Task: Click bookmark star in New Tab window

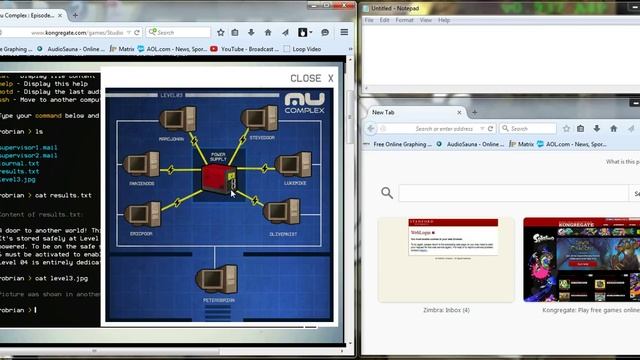Action: [x=566, y=129]
